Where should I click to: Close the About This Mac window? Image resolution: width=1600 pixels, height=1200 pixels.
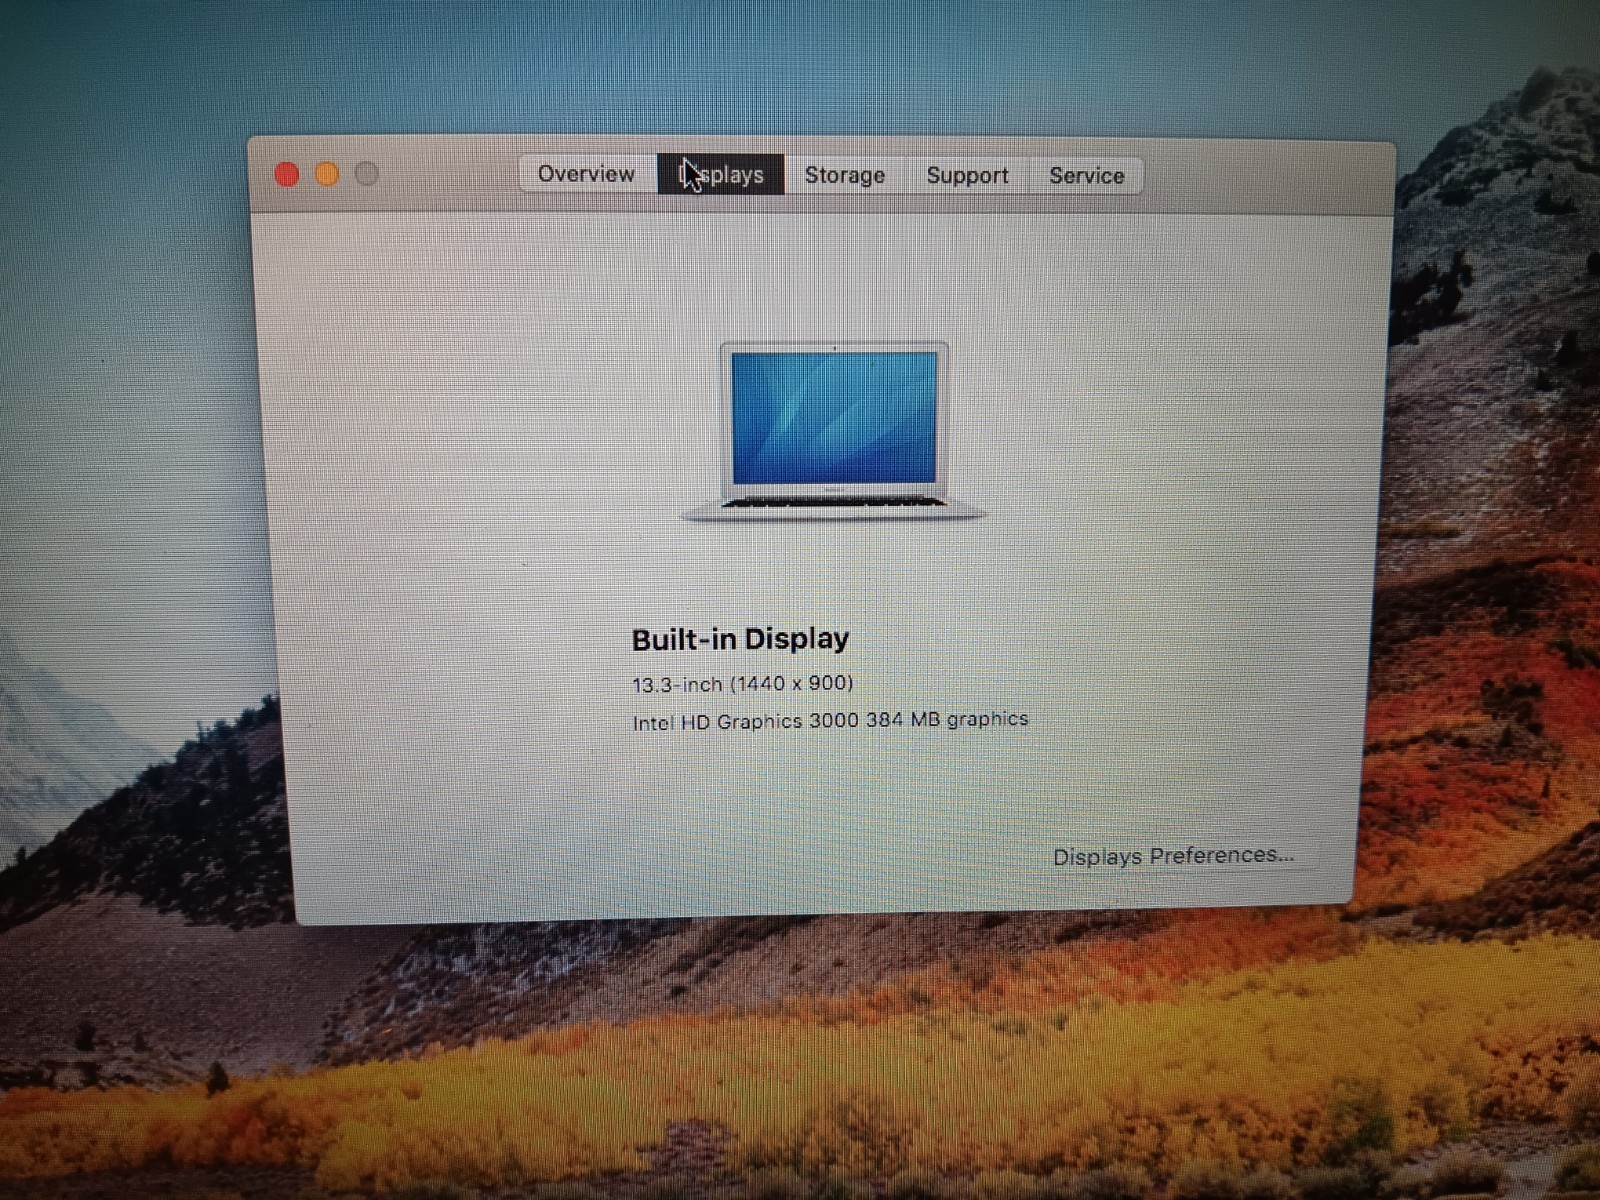point(287,174)
